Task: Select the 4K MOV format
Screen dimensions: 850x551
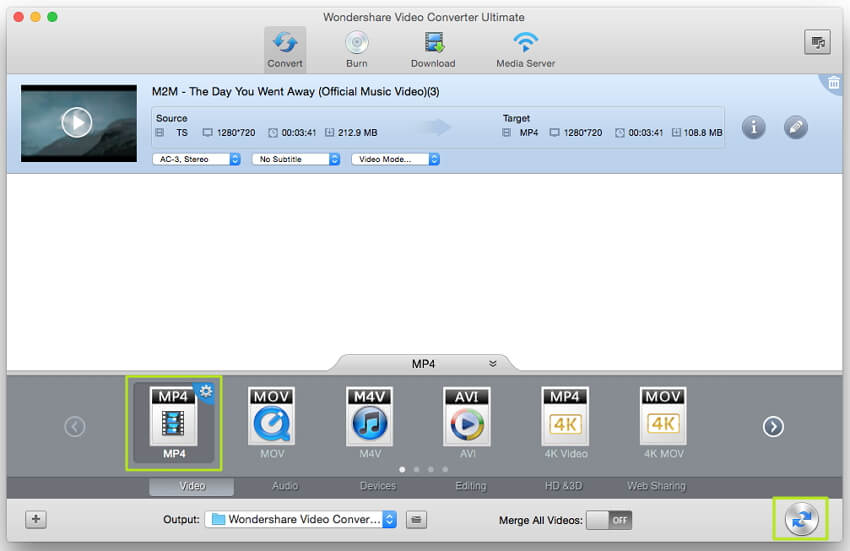Action: pos(664,422)
